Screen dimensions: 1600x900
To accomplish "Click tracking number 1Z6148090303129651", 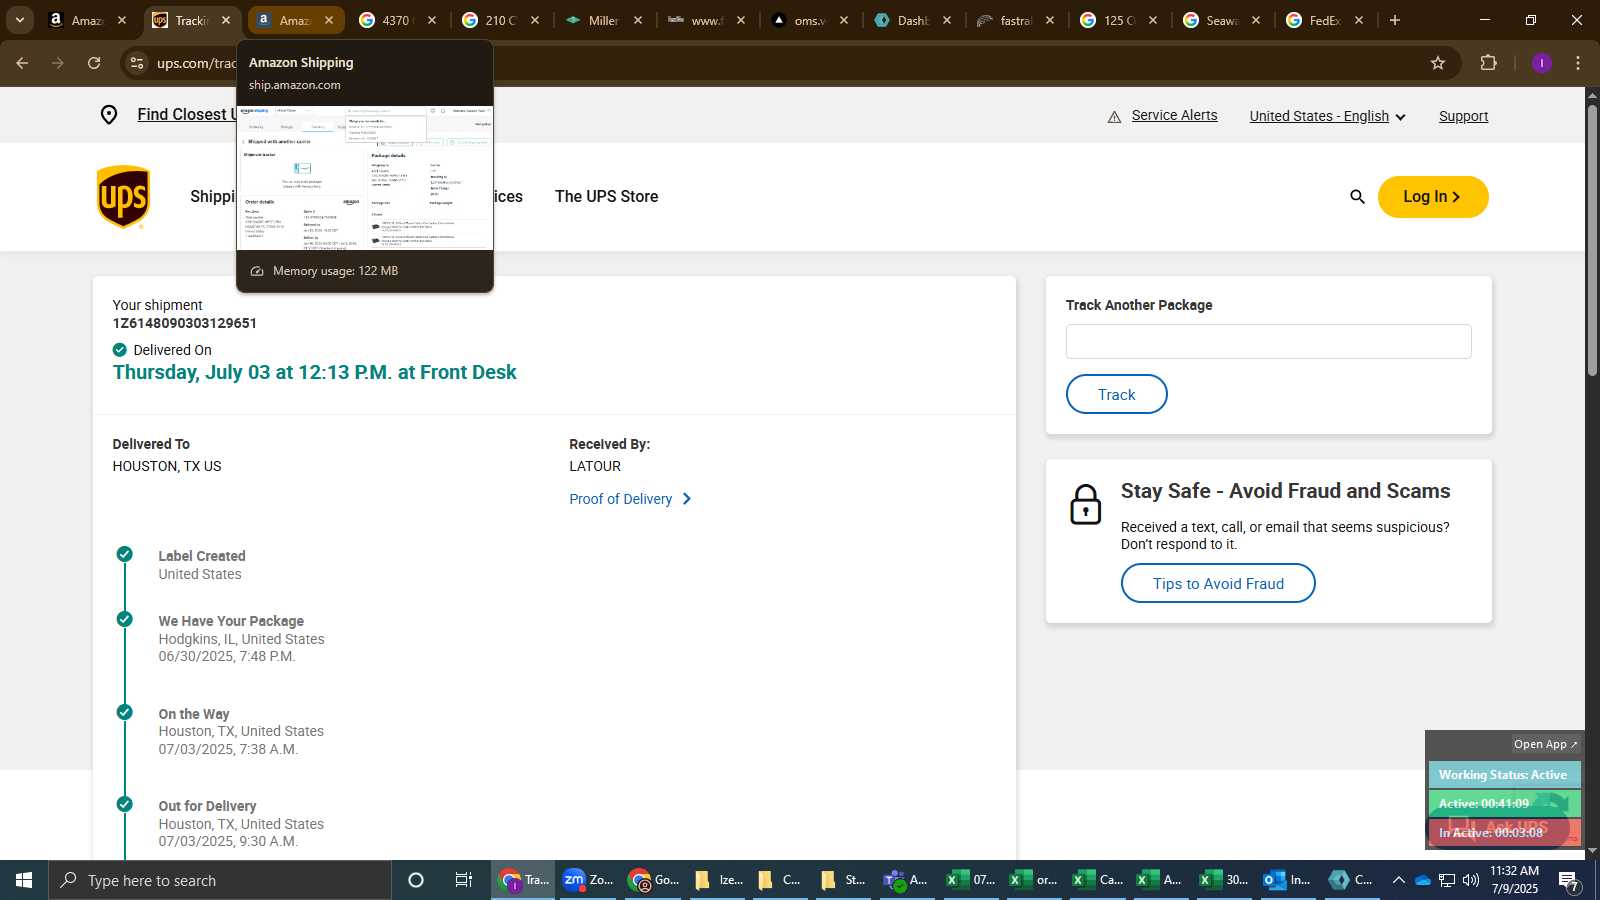I will tap(185, 323).
